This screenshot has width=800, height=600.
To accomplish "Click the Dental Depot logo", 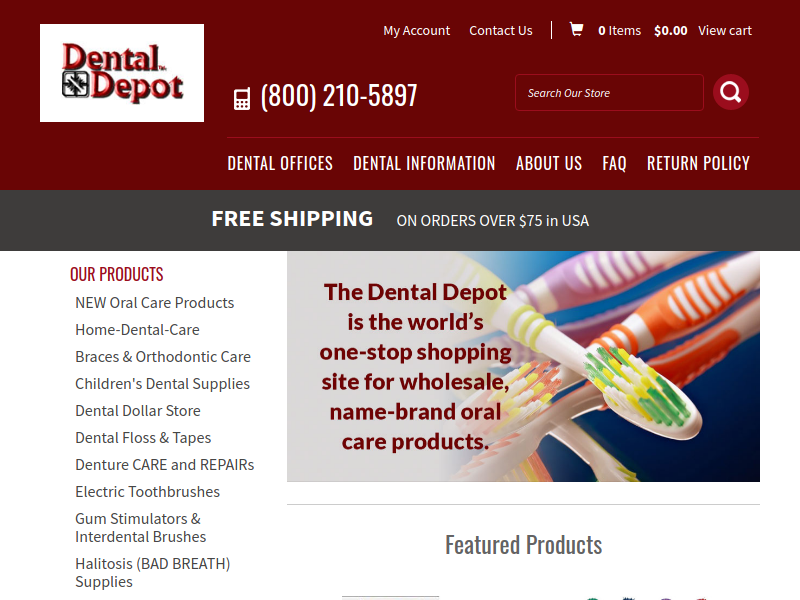I will pyautogui.click(x=122, y=73).
